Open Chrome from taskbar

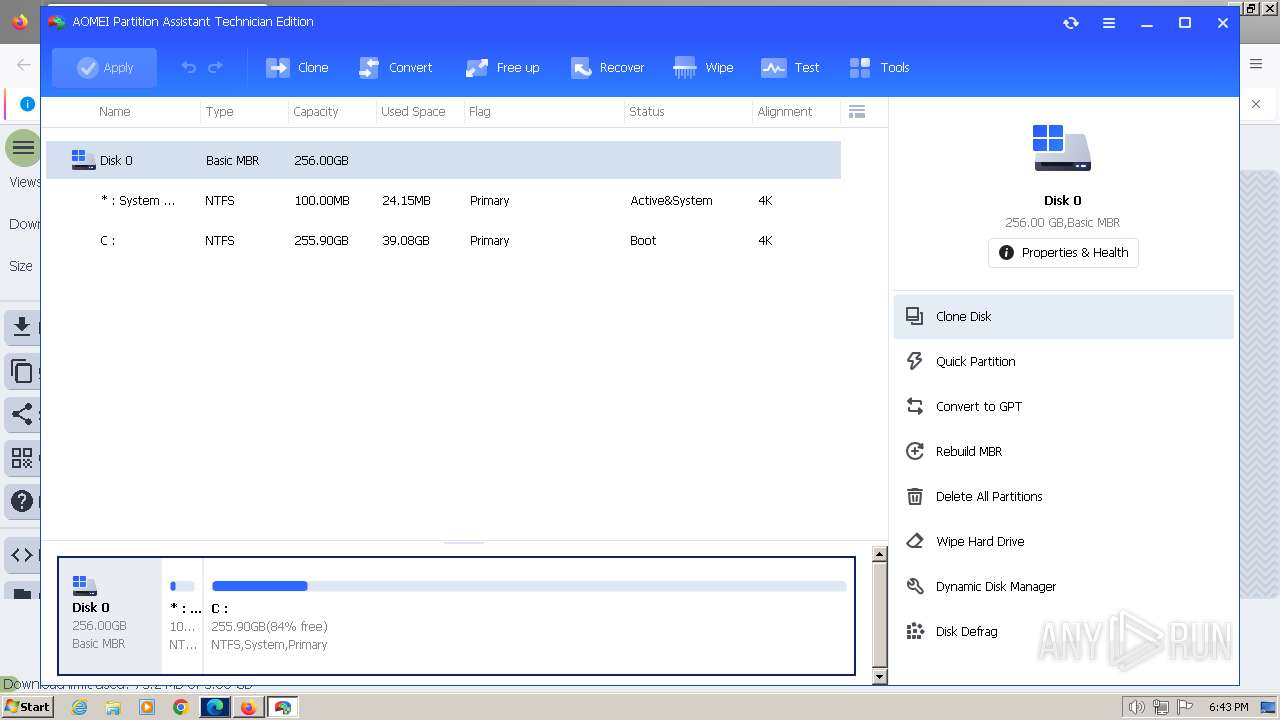[180, 707]
